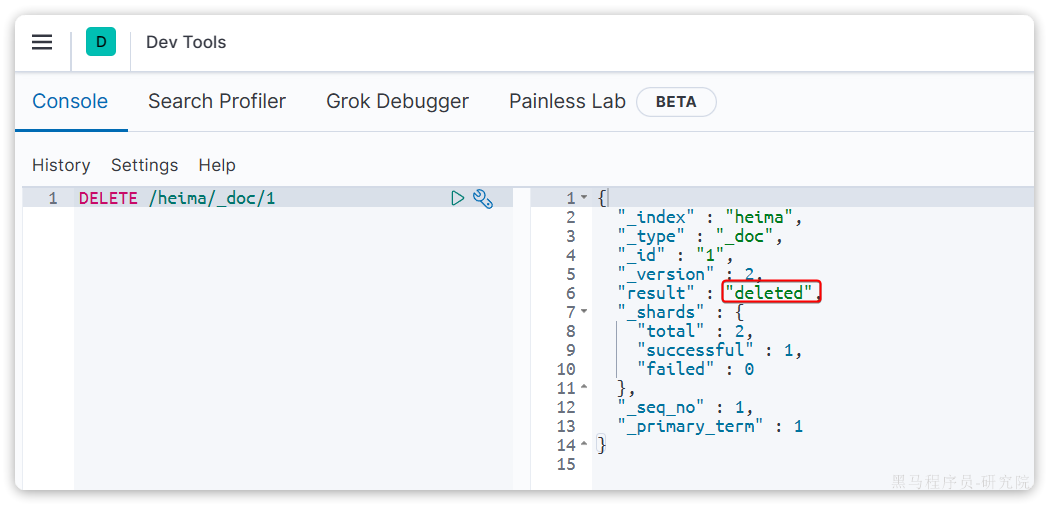Collapse the root JSON object at line 1
The width and height of the screenshot is (1049, 507).
tap(584, 198)
